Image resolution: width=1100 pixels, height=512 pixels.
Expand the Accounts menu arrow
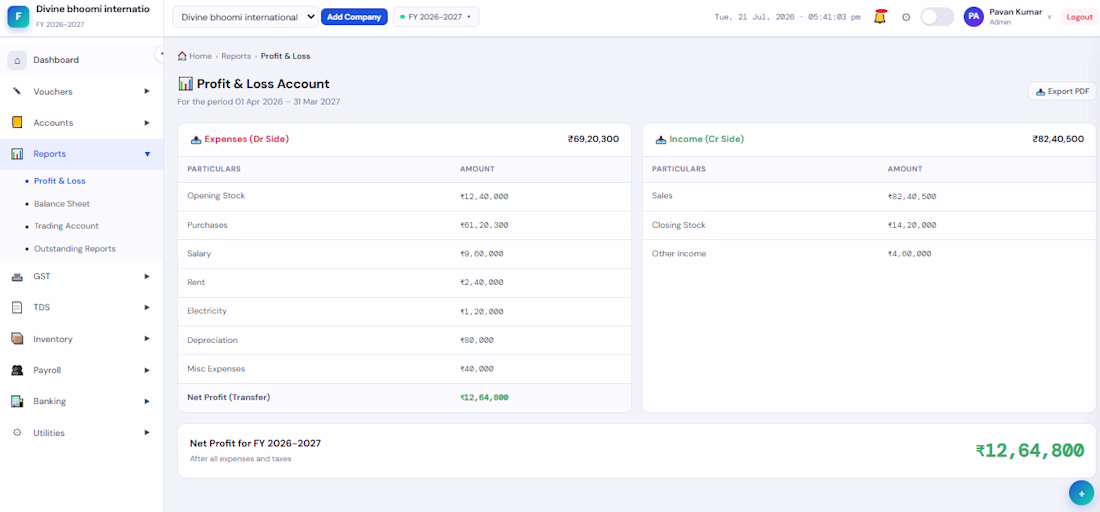pyautogui.click(x=147, y=123)
